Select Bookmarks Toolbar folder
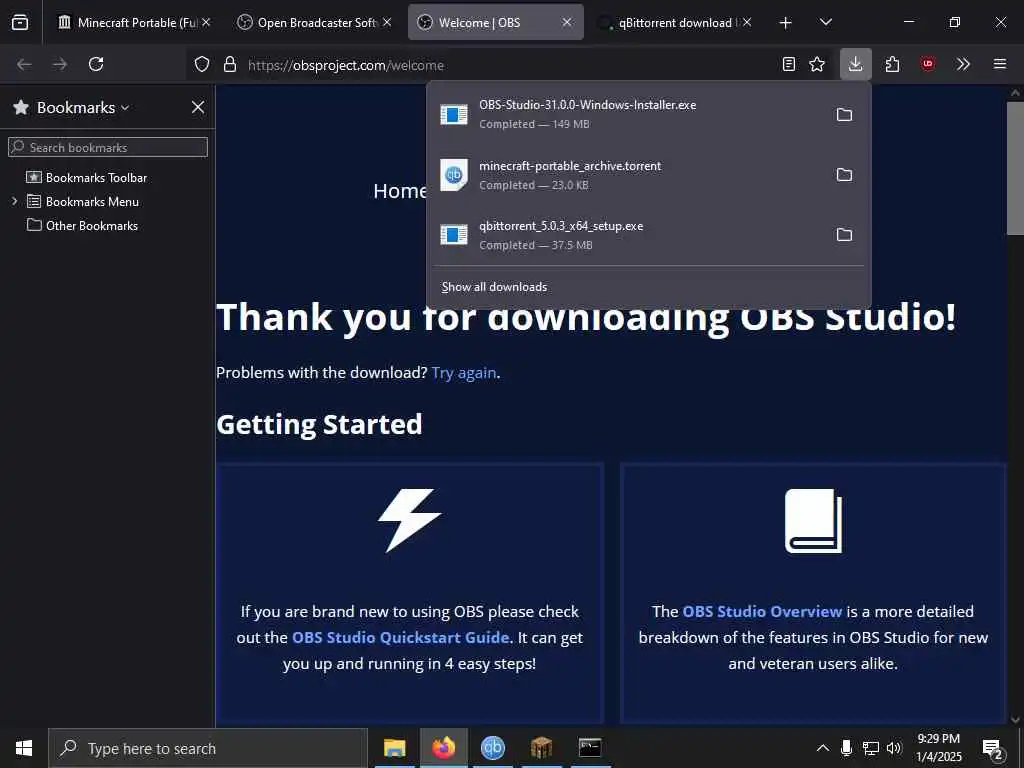Image resolution: width=1024 pixels, height=768 pixels. tap(87, 178)
